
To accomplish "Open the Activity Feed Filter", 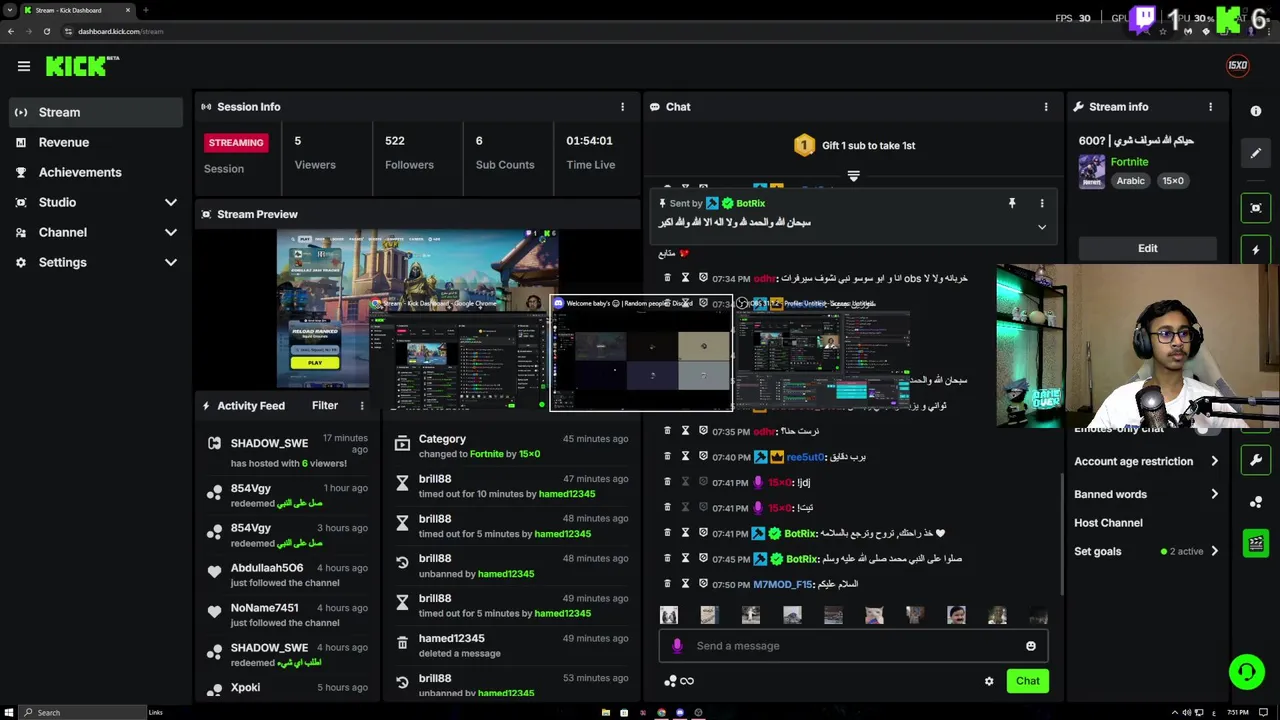I will (x=324, y=406).
